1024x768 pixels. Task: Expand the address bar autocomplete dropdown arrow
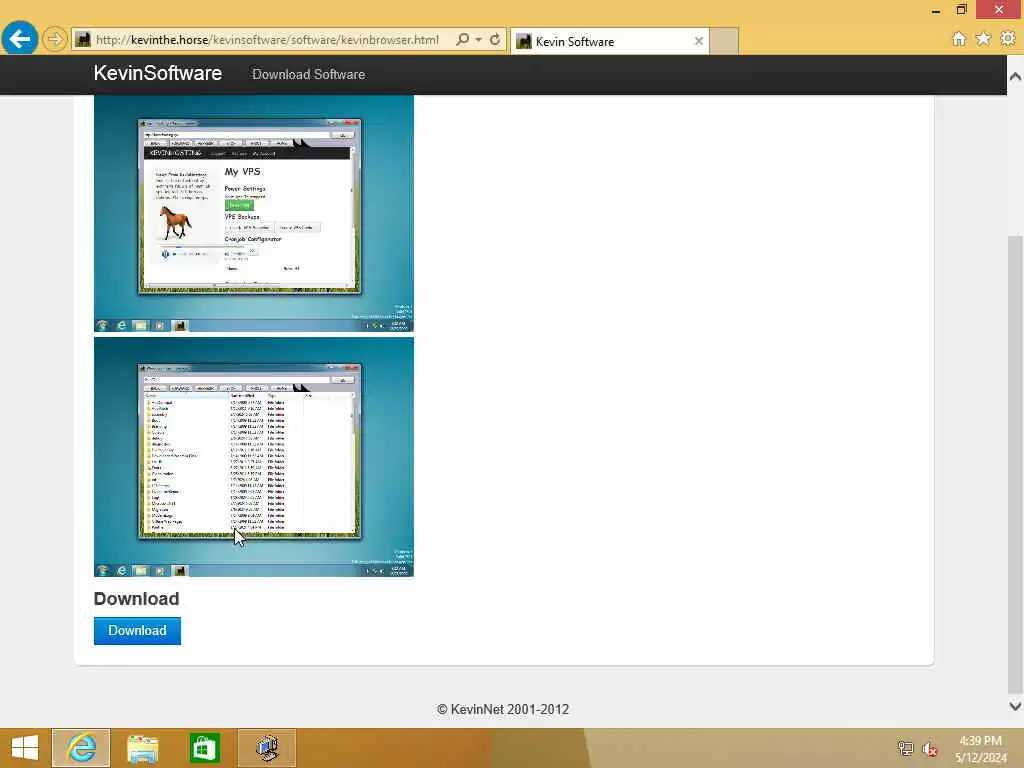[x=479, y=40]
